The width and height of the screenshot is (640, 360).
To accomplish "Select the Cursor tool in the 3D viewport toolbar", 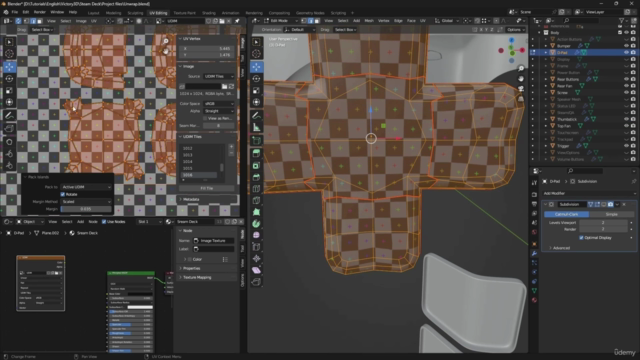I will click(x=256, y=53).
